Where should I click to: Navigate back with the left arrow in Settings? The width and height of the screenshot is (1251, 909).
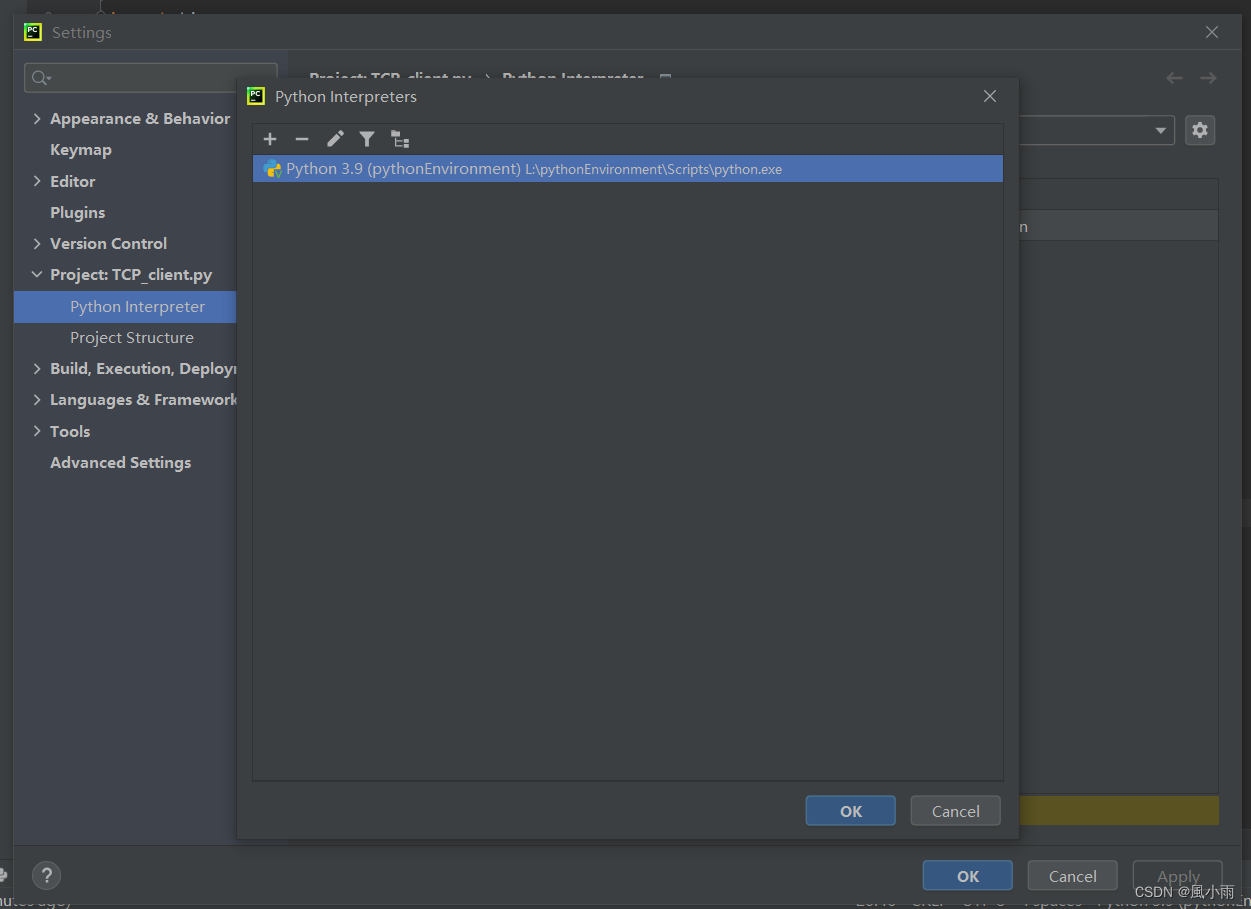pos(1174,78)
